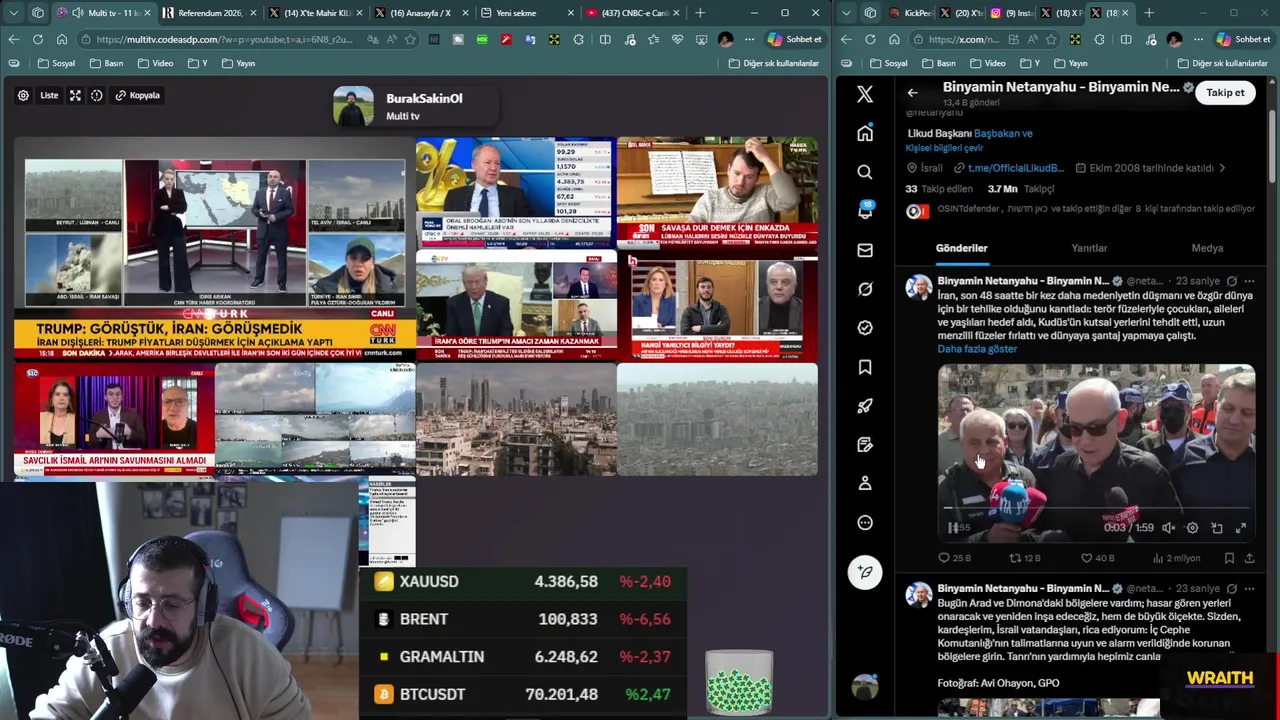Open verified badge icon in X sidebar
The image size is (1280, 720).
tap(865, 328)
